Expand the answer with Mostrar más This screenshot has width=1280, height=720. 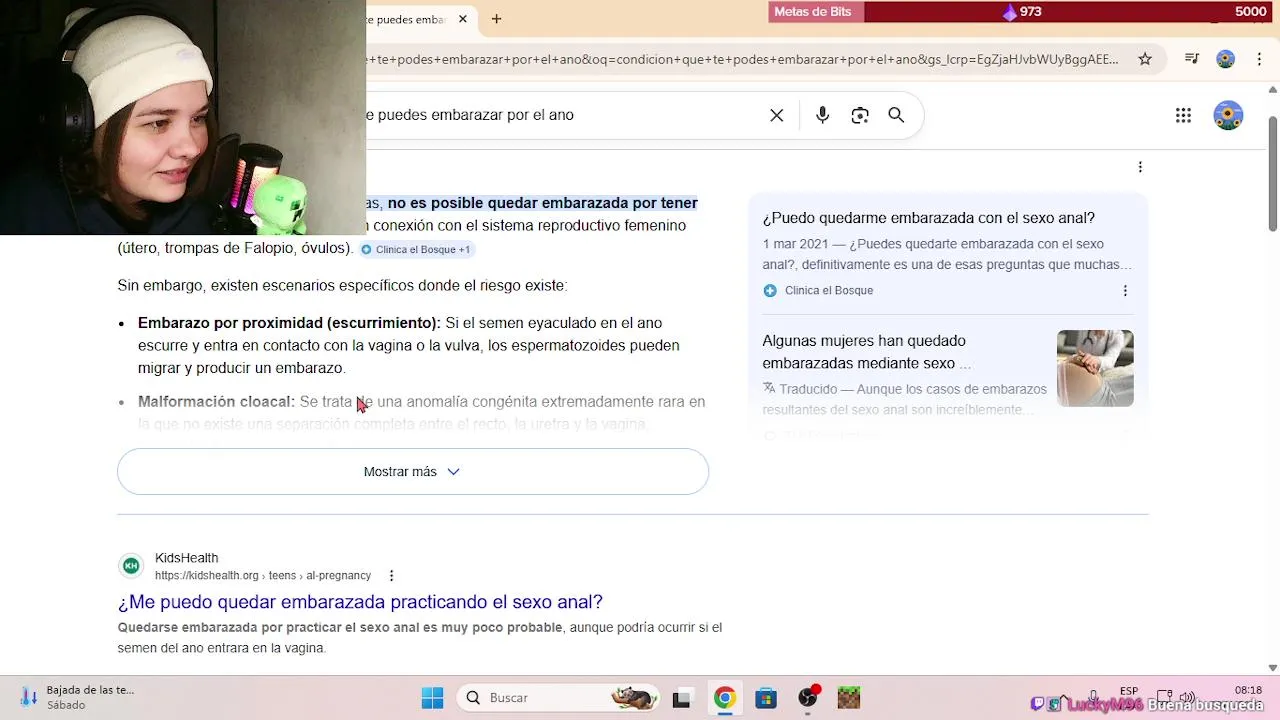413,472
